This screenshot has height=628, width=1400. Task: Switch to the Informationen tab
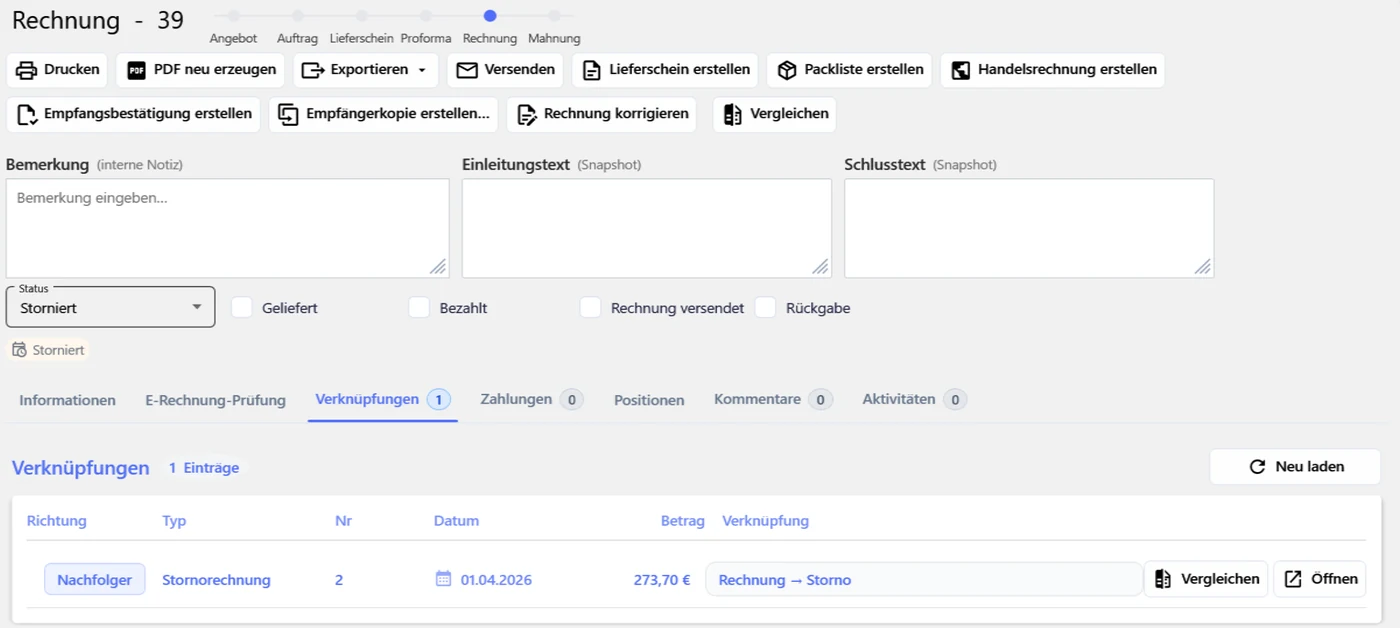[x=68, y=400]
